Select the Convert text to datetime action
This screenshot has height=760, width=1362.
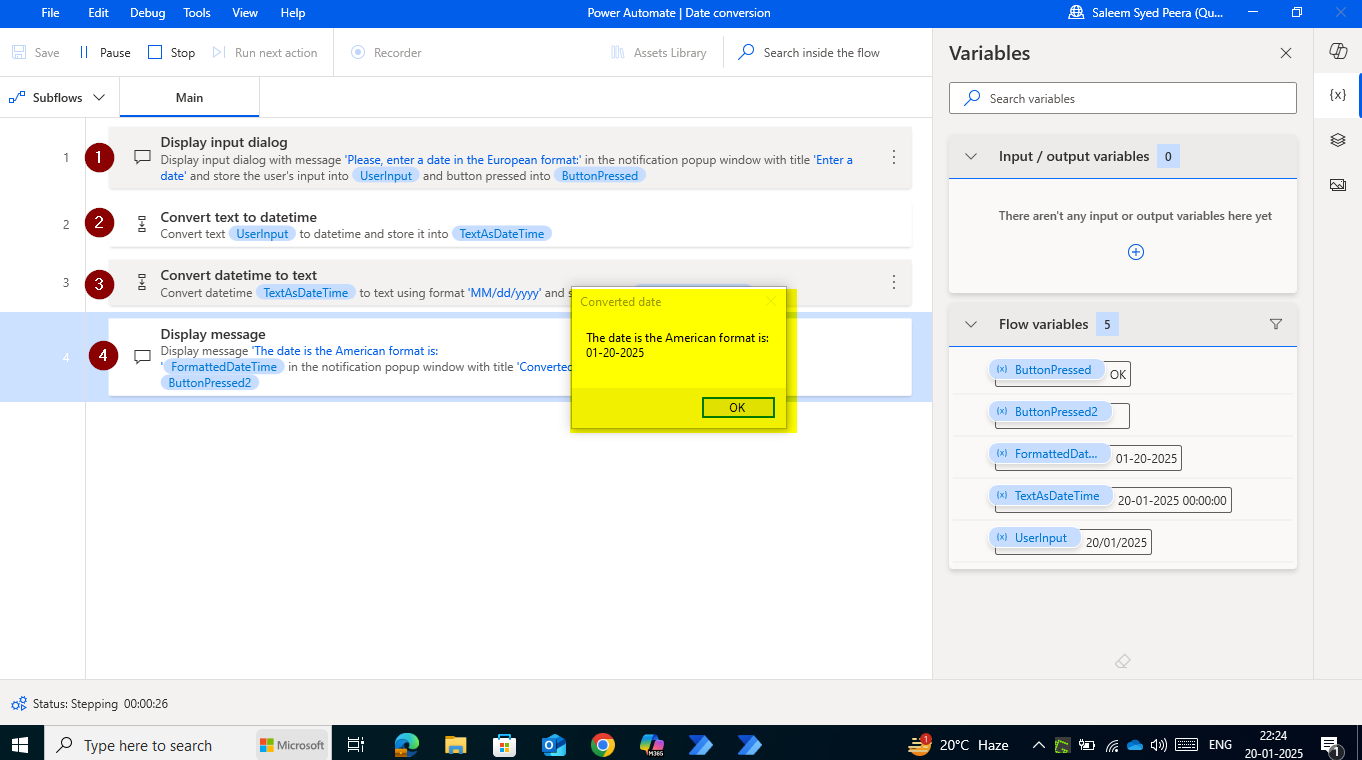pos(510,225)
